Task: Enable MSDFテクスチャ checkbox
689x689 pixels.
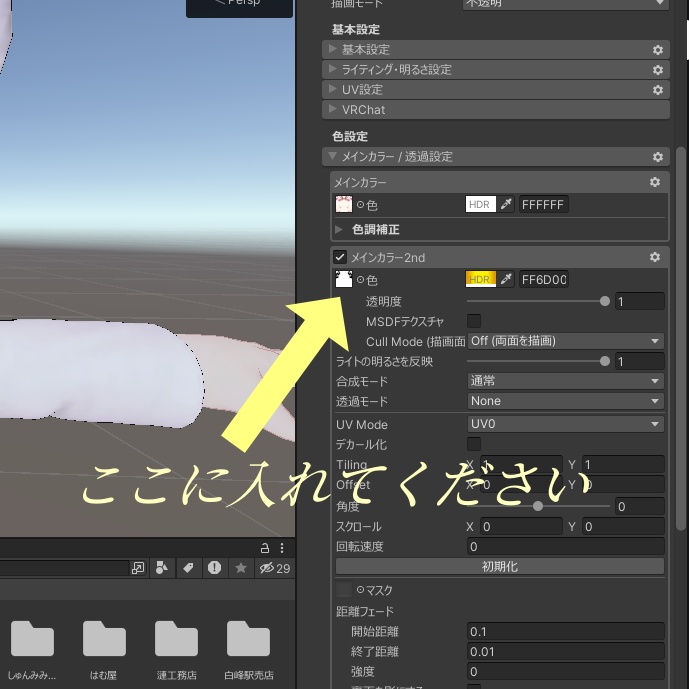Action: point(474,321)
